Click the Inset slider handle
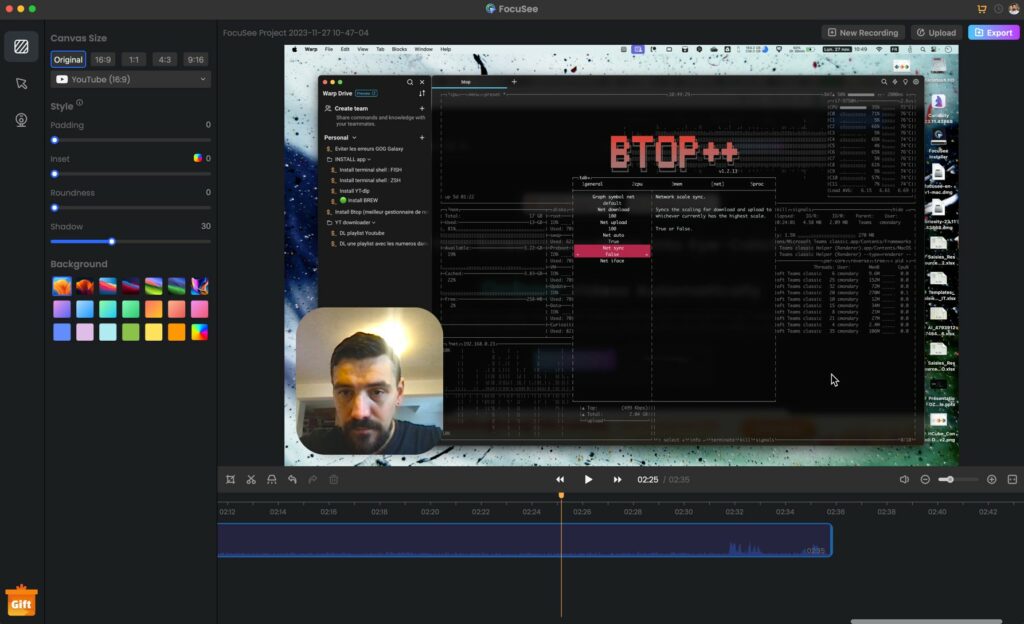Screen dimensions: 1024x624 tap(55, 174)
